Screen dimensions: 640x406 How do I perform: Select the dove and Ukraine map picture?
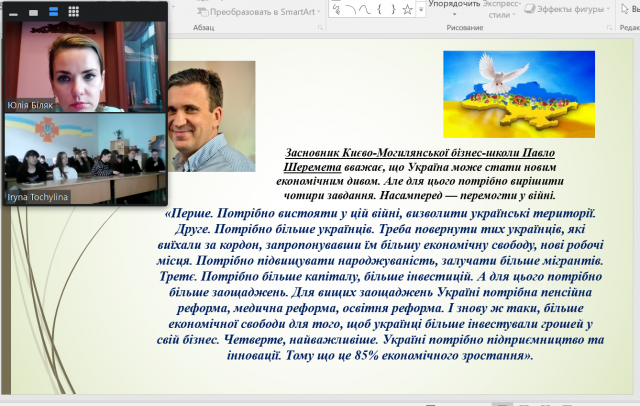(519, 94)
